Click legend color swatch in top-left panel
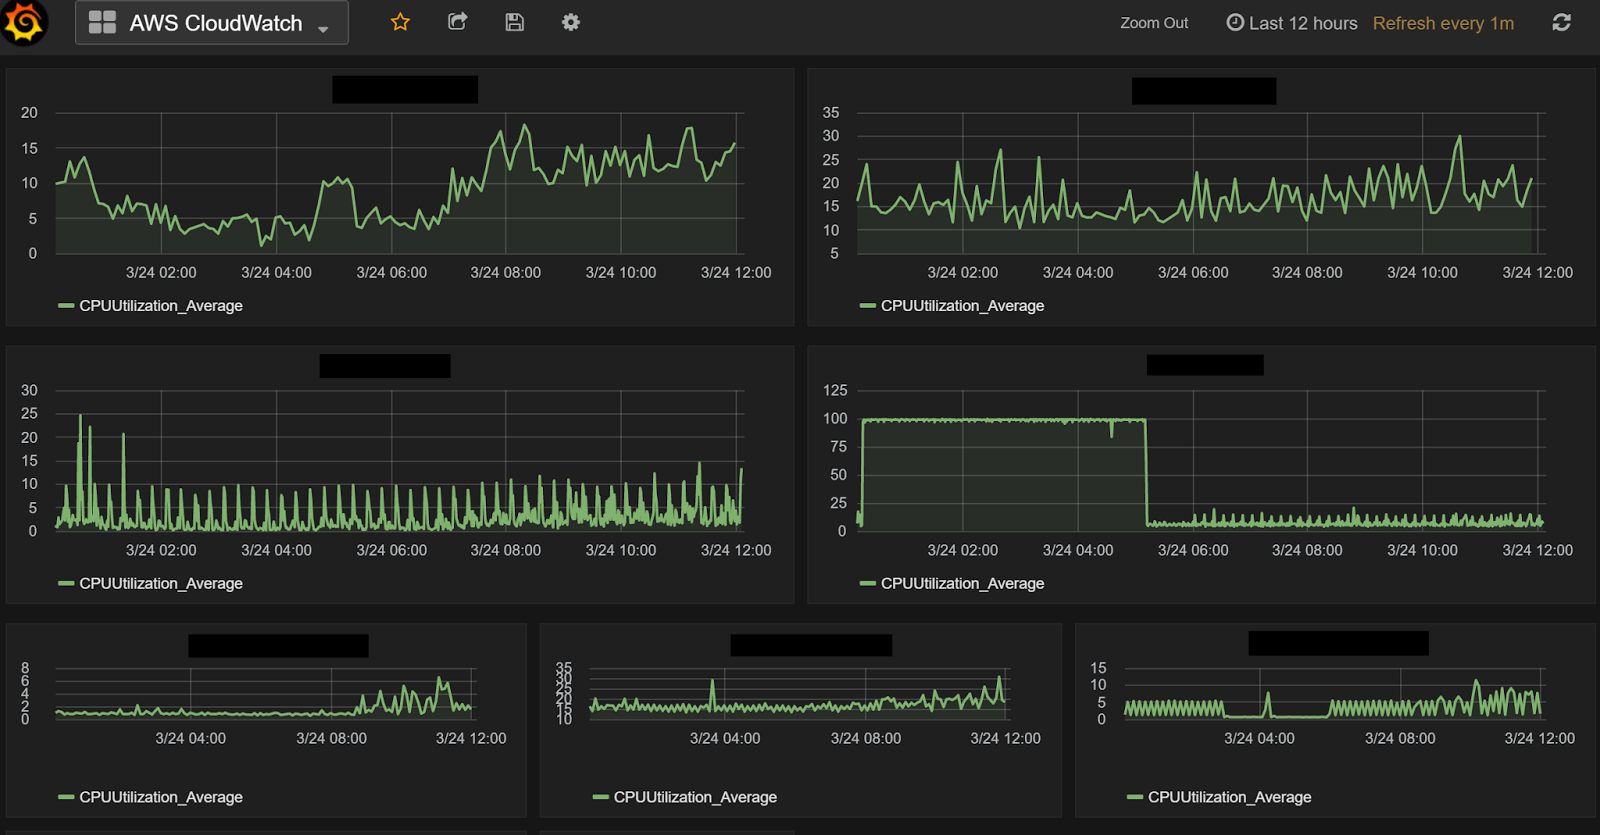Viewport: 1600px width, 835px height. coord(66,306)
